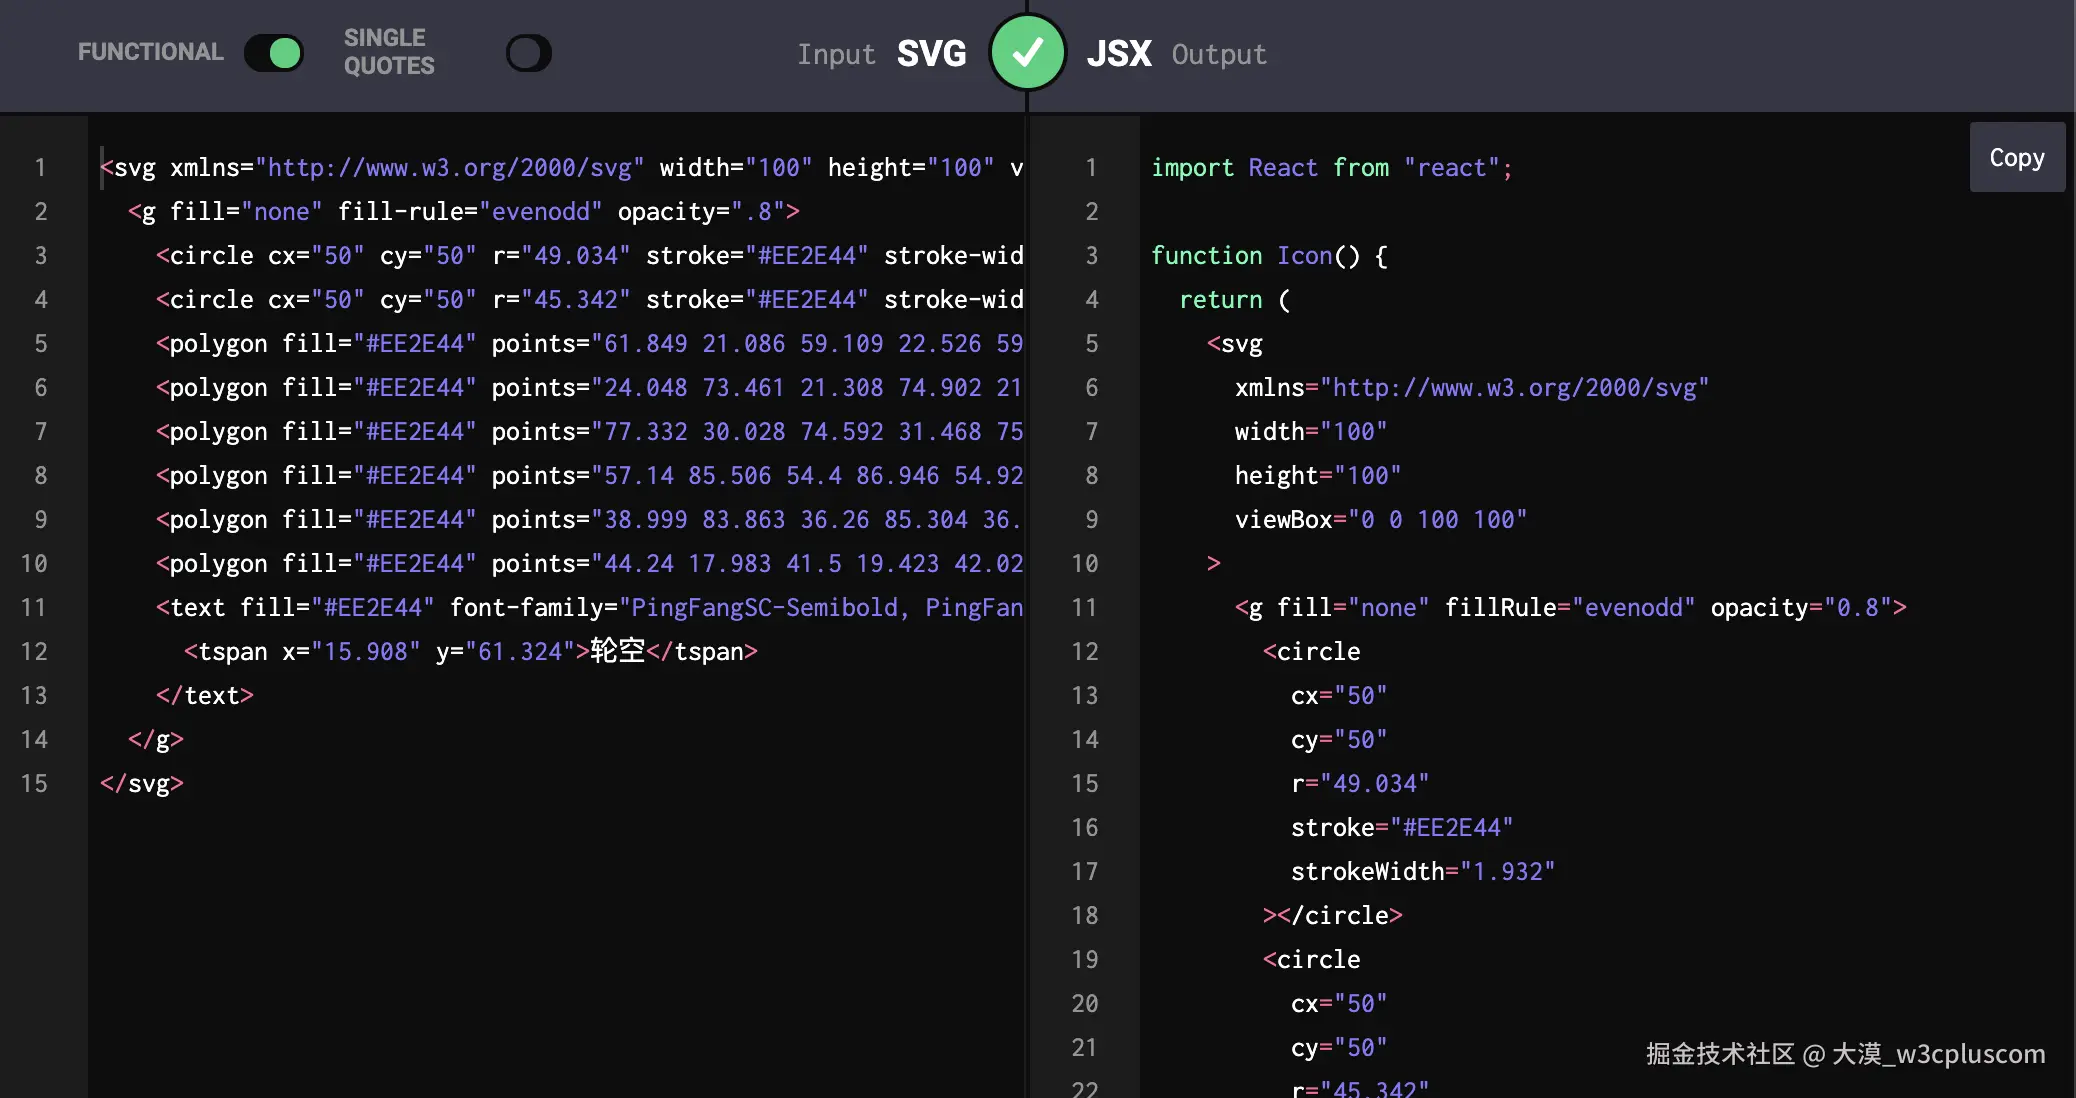Click the tspan line in the input
The height and width of the screenshot is (1098, 2076).
coord(470,651)
